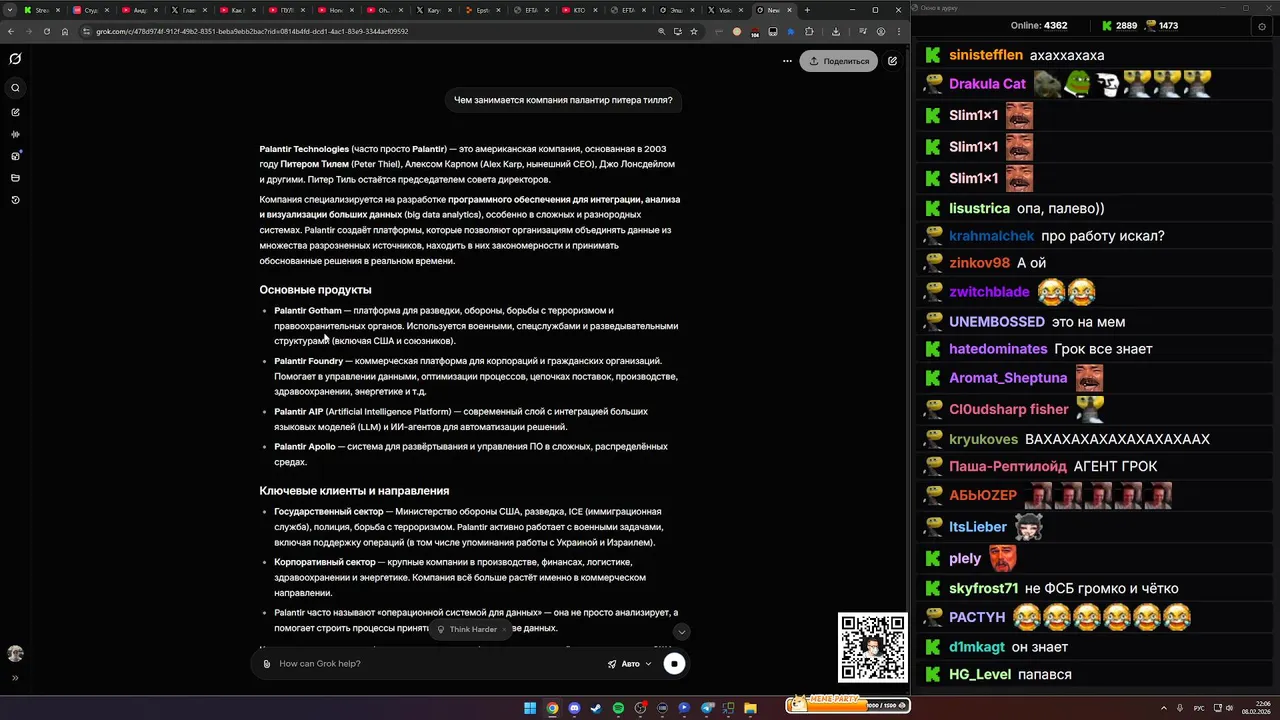Click bold text 'Palantir Apollo'
Image resolution: width=1280 pixels, height=720 pixels.
[305, 447]
